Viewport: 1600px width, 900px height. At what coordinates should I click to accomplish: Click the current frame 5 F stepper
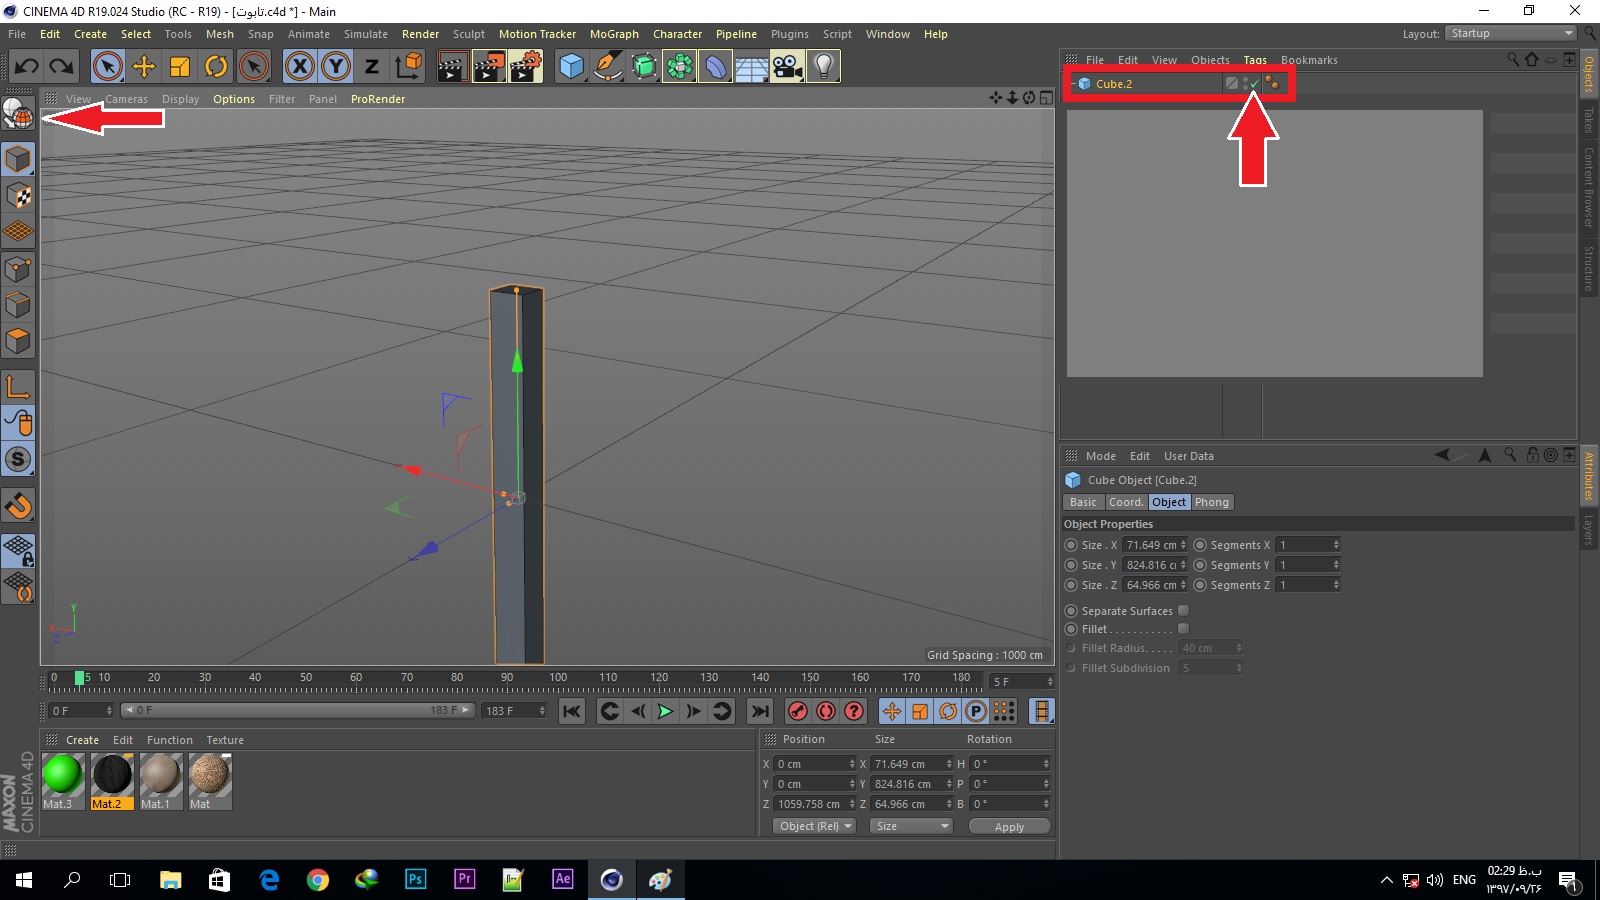pyautogui.click(x=1049, y=682)
